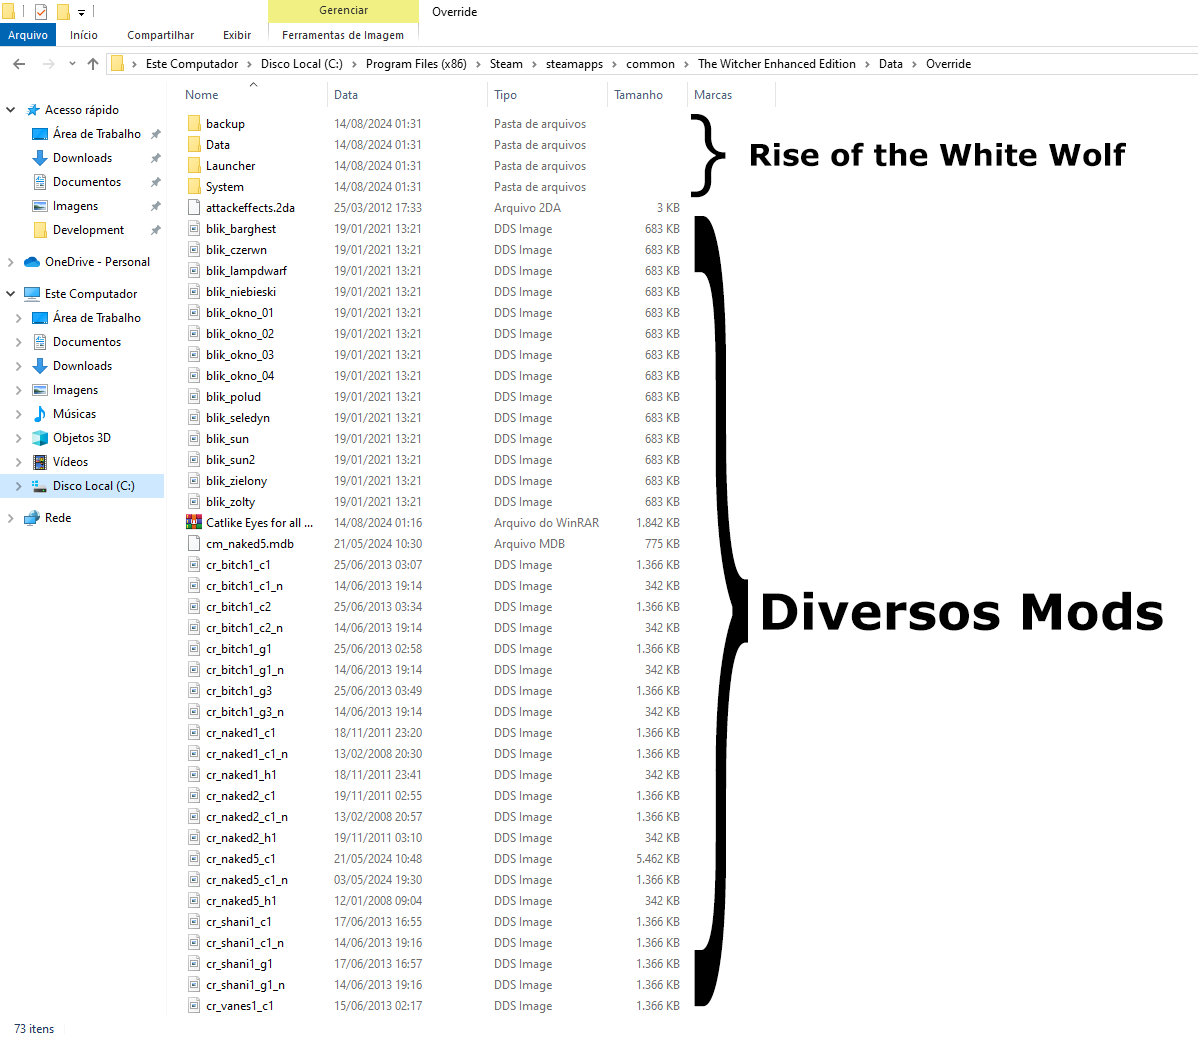
Task: Select the cr_bitch1_g1_n file name
Action: click(244, 670)
